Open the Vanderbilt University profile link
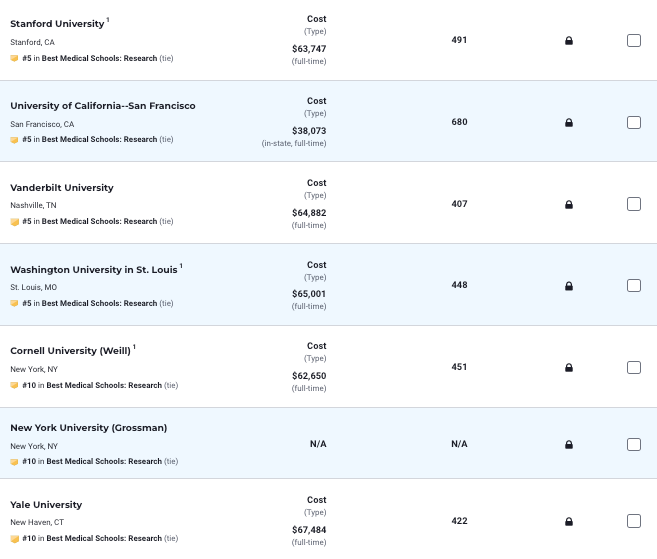The height and width of the screenshot is (559, 657). 62,188
